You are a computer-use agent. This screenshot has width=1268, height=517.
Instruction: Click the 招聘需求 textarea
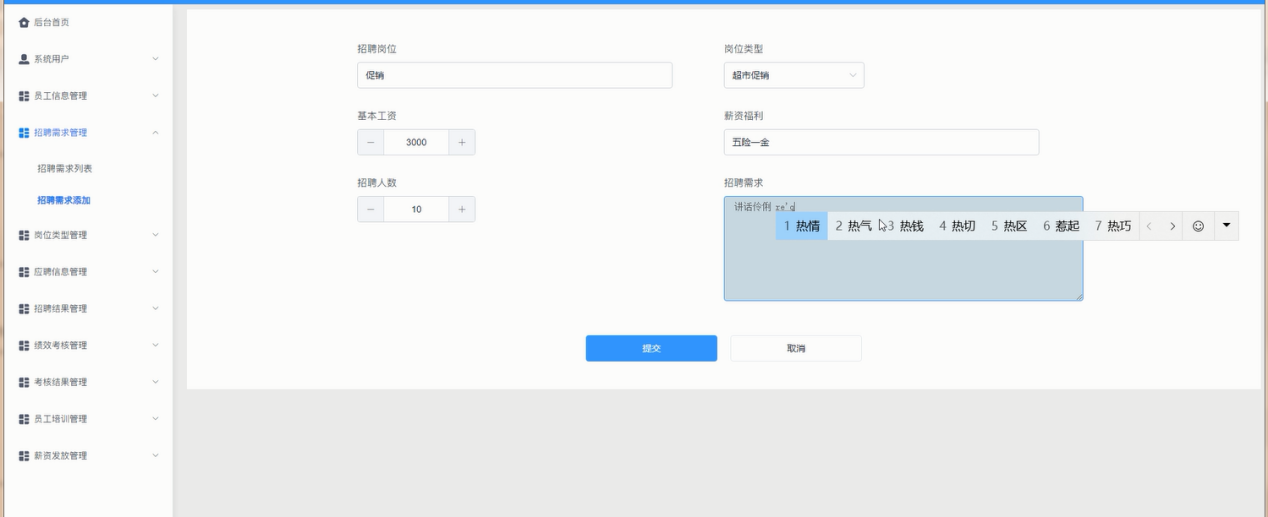pos(903,248)
